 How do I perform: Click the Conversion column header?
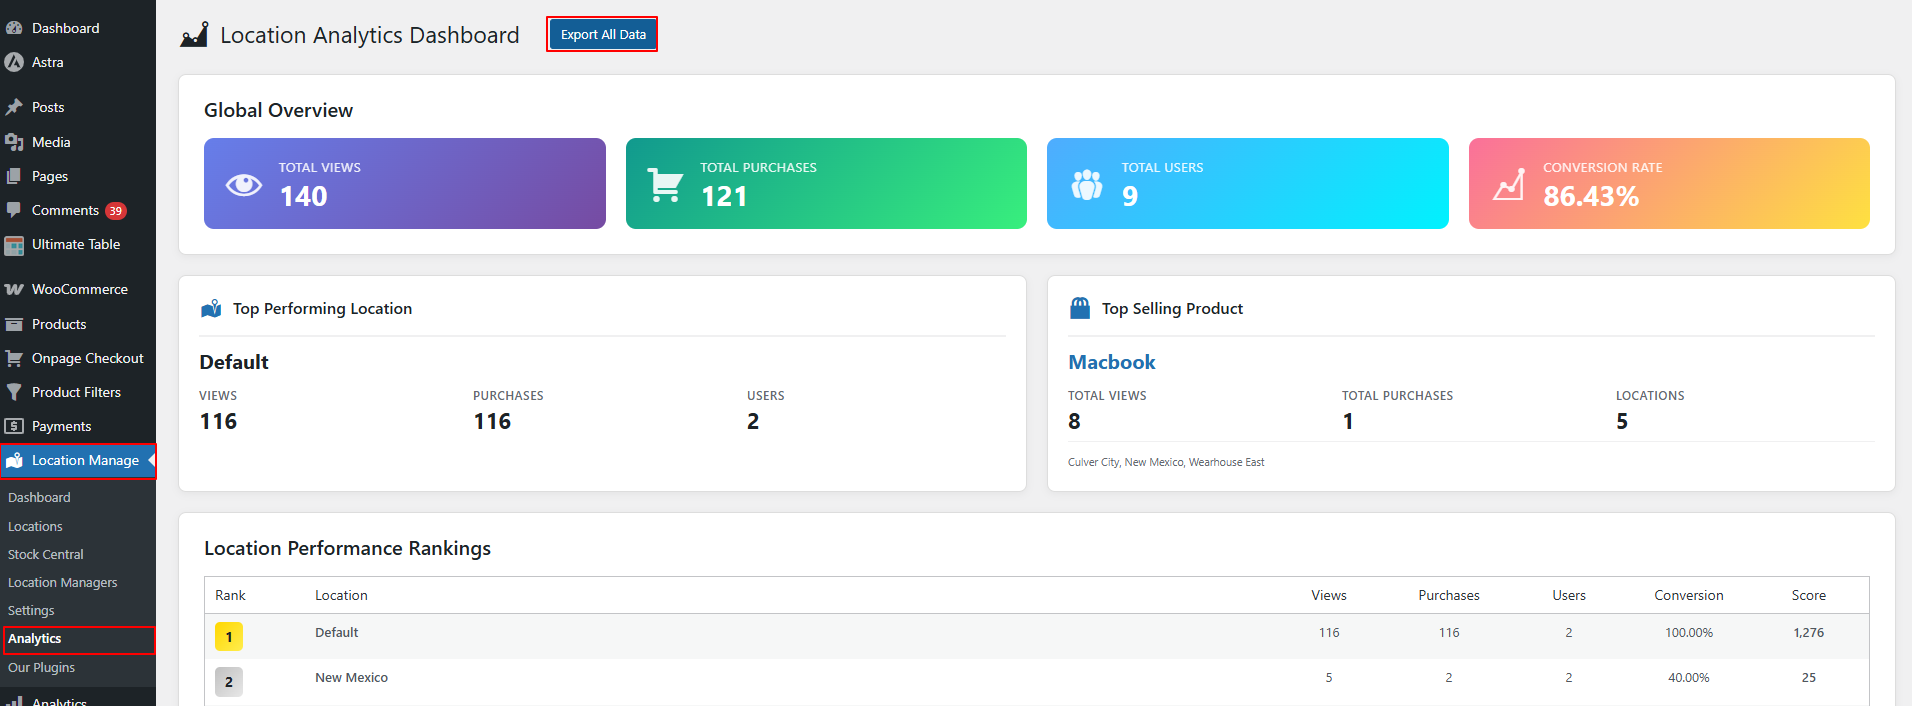tap(1689, 595)
